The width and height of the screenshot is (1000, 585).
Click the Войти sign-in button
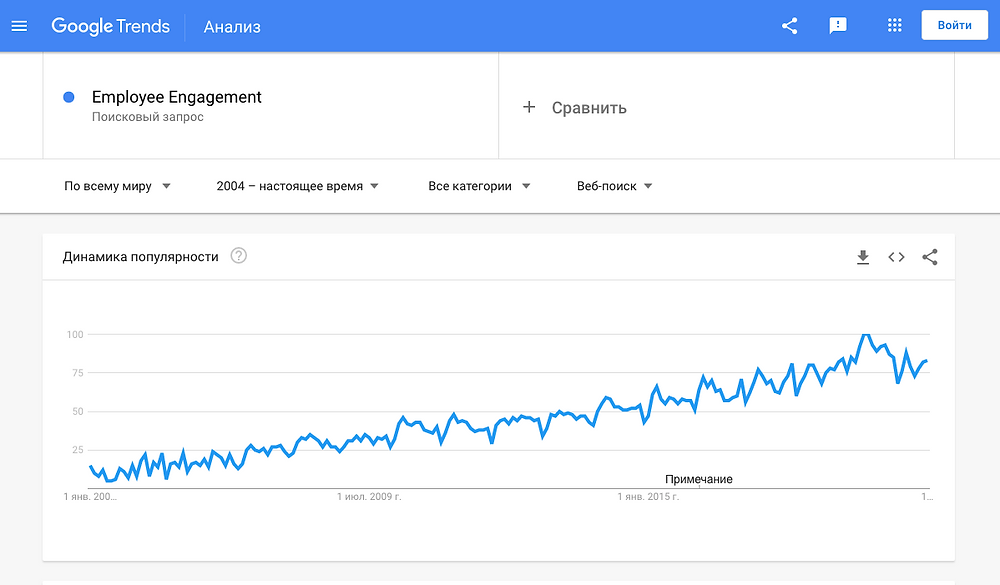pos(954,26)
